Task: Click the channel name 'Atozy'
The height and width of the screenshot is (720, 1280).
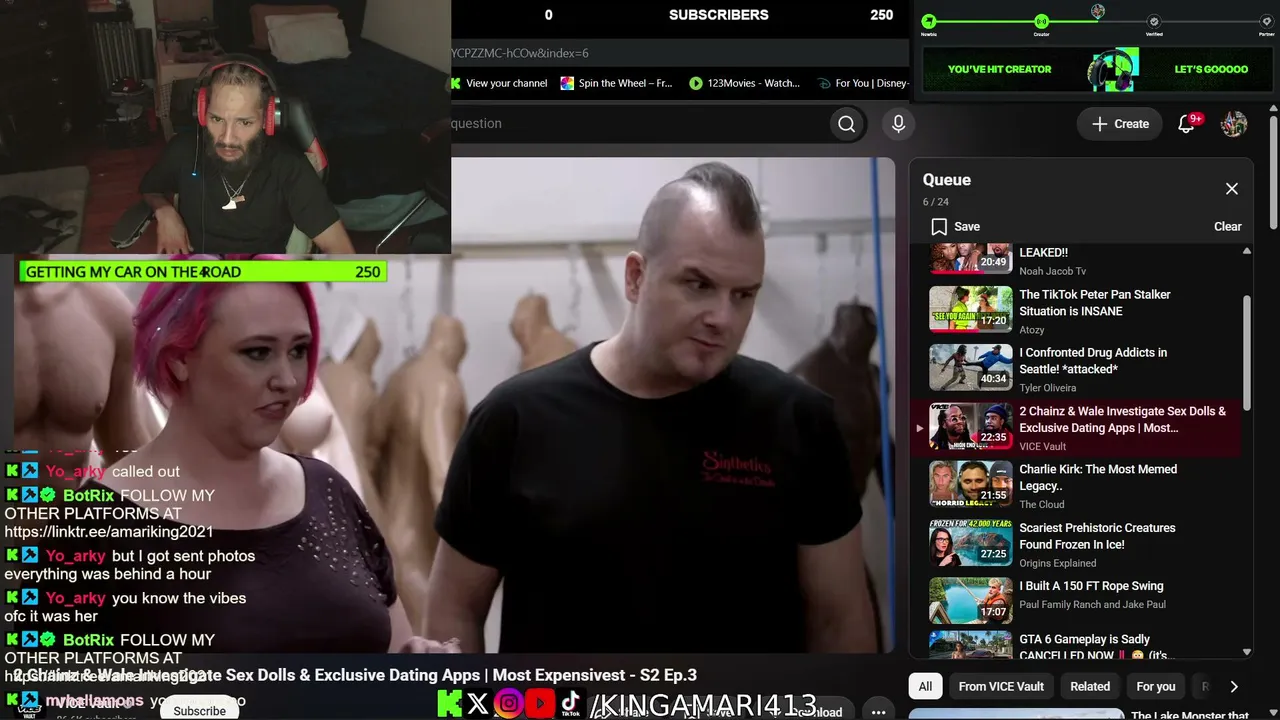Action: 1032,330
